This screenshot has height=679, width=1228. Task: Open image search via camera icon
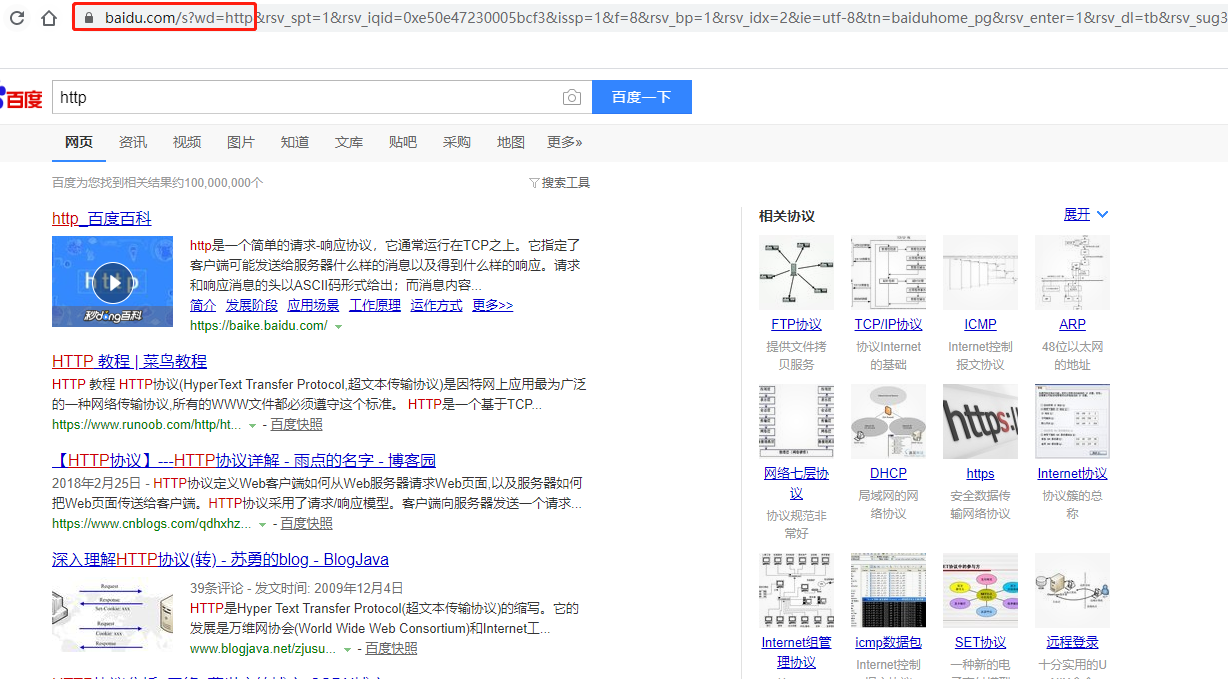point(571,97)
